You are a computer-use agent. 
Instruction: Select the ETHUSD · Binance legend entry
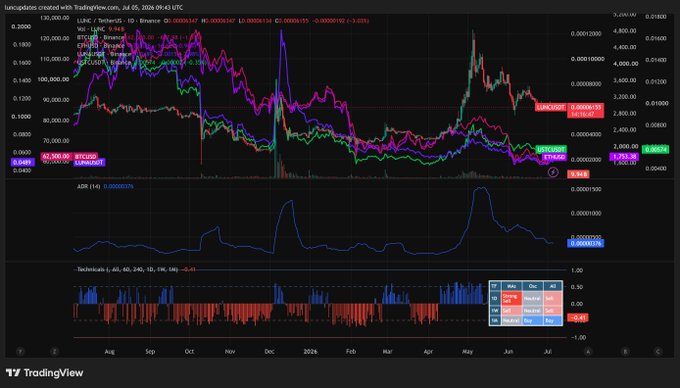pyautogui.click(x=101, y=46)
